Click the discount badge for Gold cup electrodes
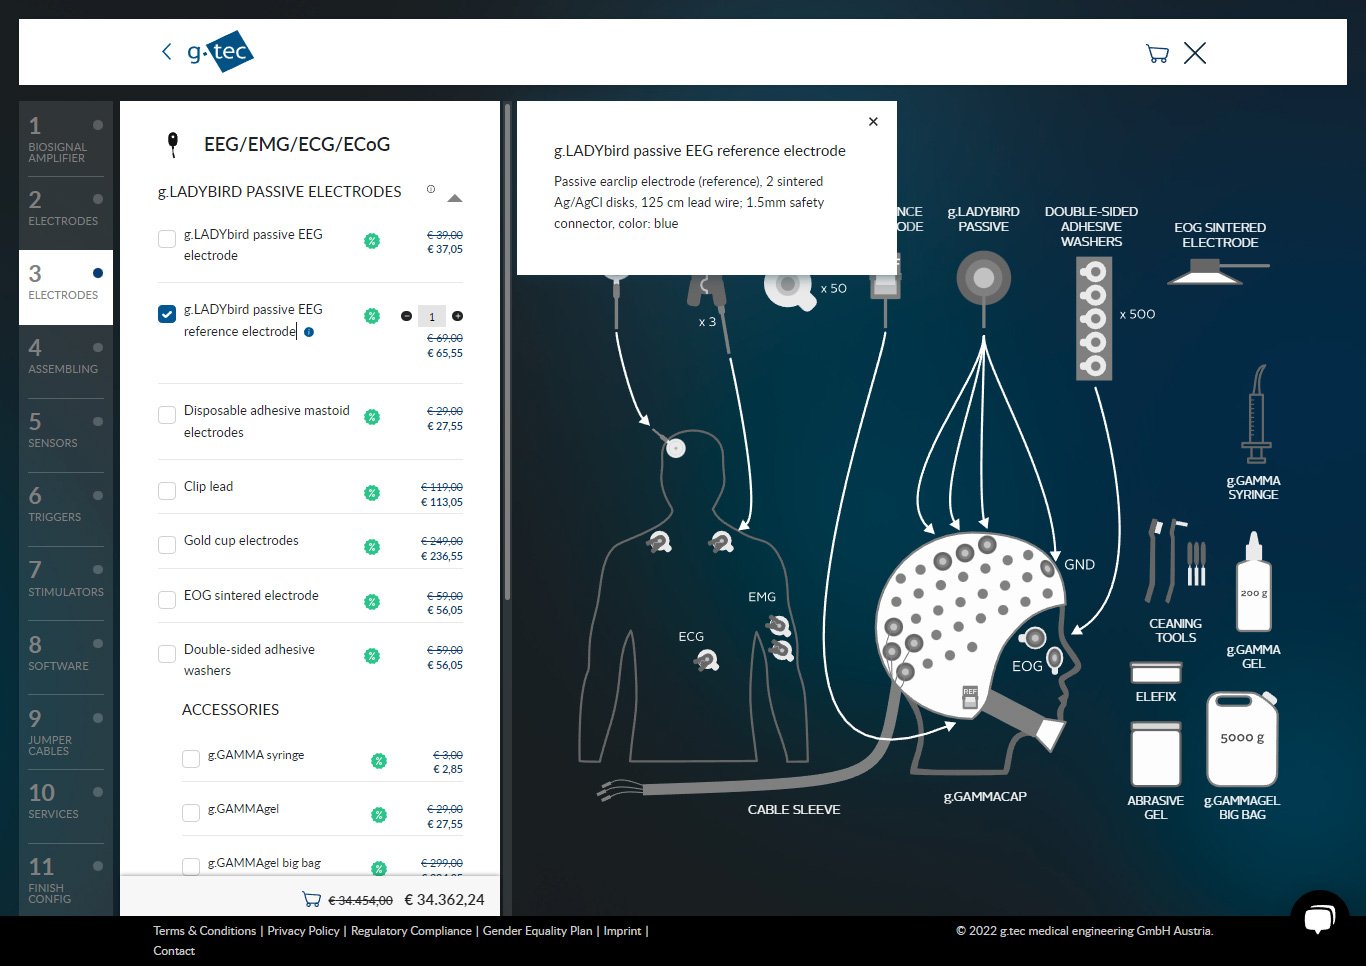This screenshot has width=1366, height=966. [x=372, y=547]
